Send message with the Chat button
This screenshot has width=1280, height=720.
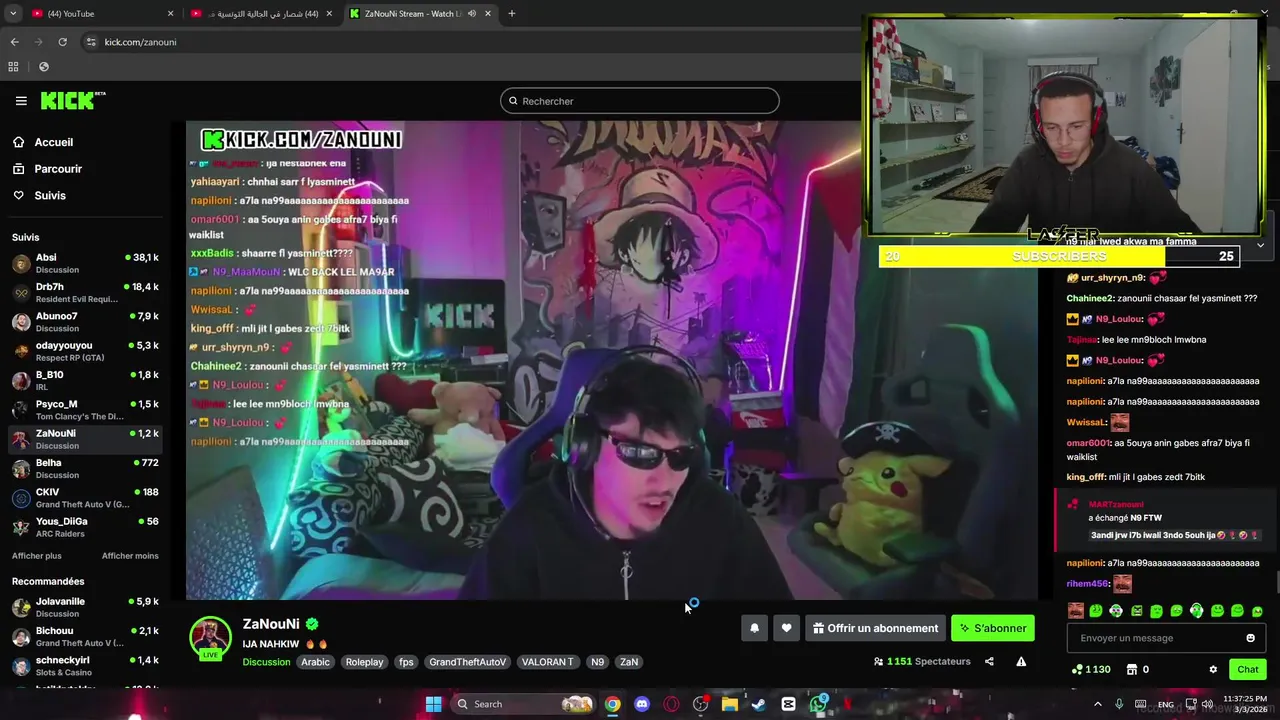[1248, 669]
